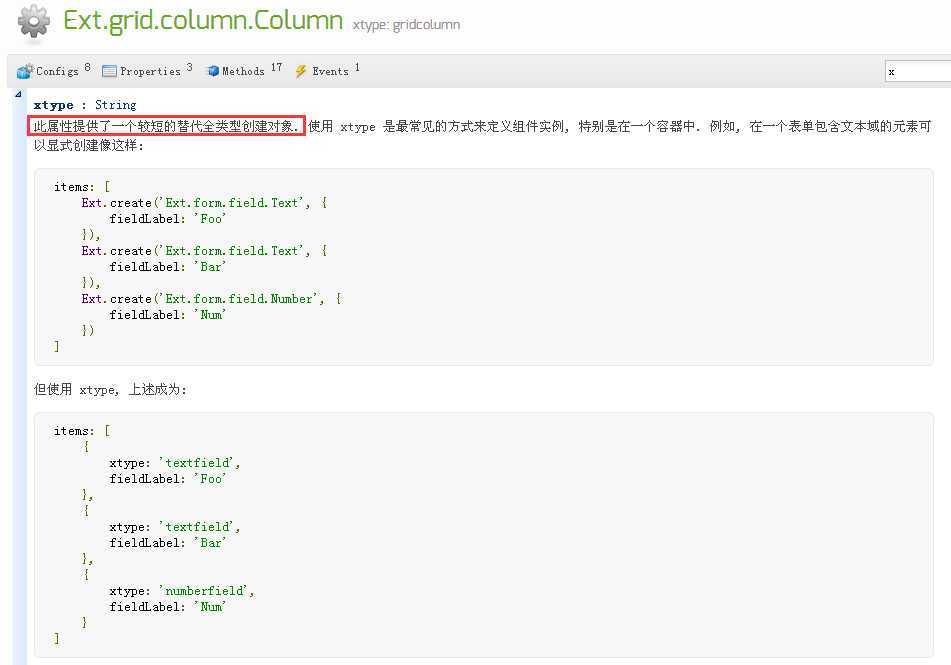
Task: Click the xtype member name
Action: [x=53, y=105]
